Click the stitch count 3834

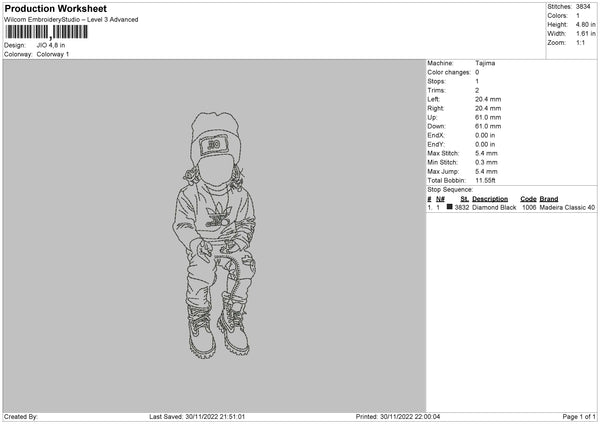pos(583,7)
